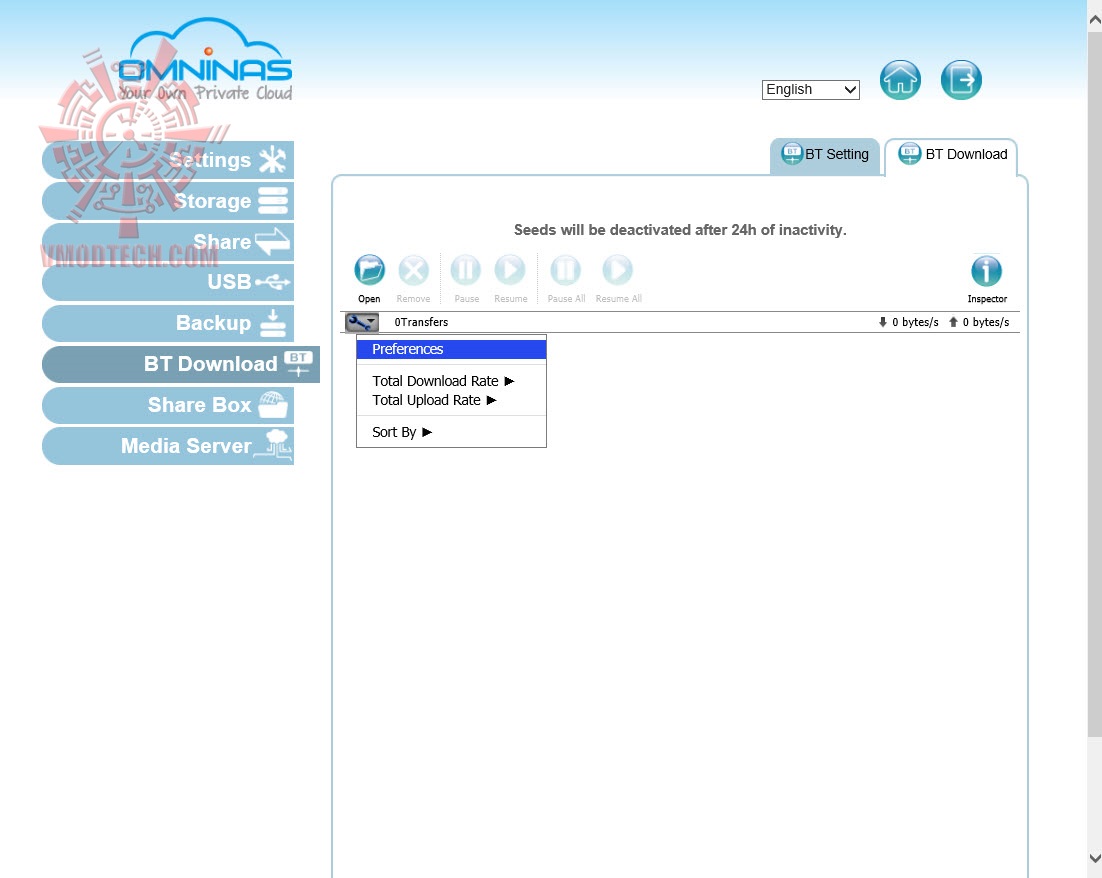Expand the Sort By submenu
This screenshot has height=878, width=1102.
(451, 432)
